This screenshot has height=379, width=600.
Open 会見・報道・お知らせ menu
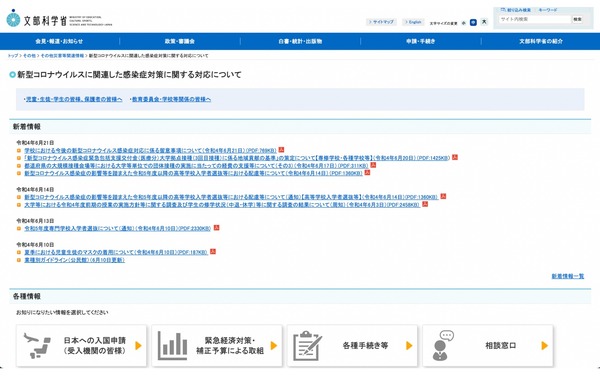coord(59,41)
